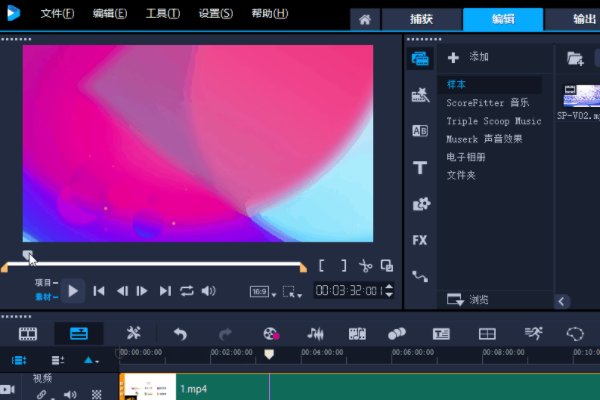Click the preview scrubber handle
This screenshot has height=400, width=600.
click(27, 255)
